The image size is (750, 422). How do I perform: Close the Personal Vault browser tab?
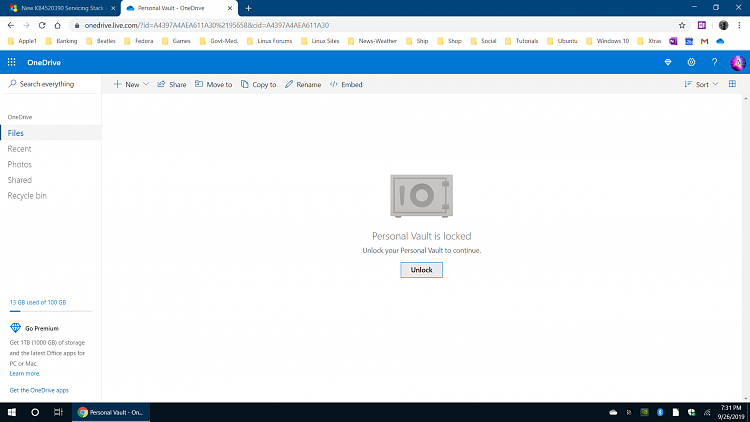point(230,8)
